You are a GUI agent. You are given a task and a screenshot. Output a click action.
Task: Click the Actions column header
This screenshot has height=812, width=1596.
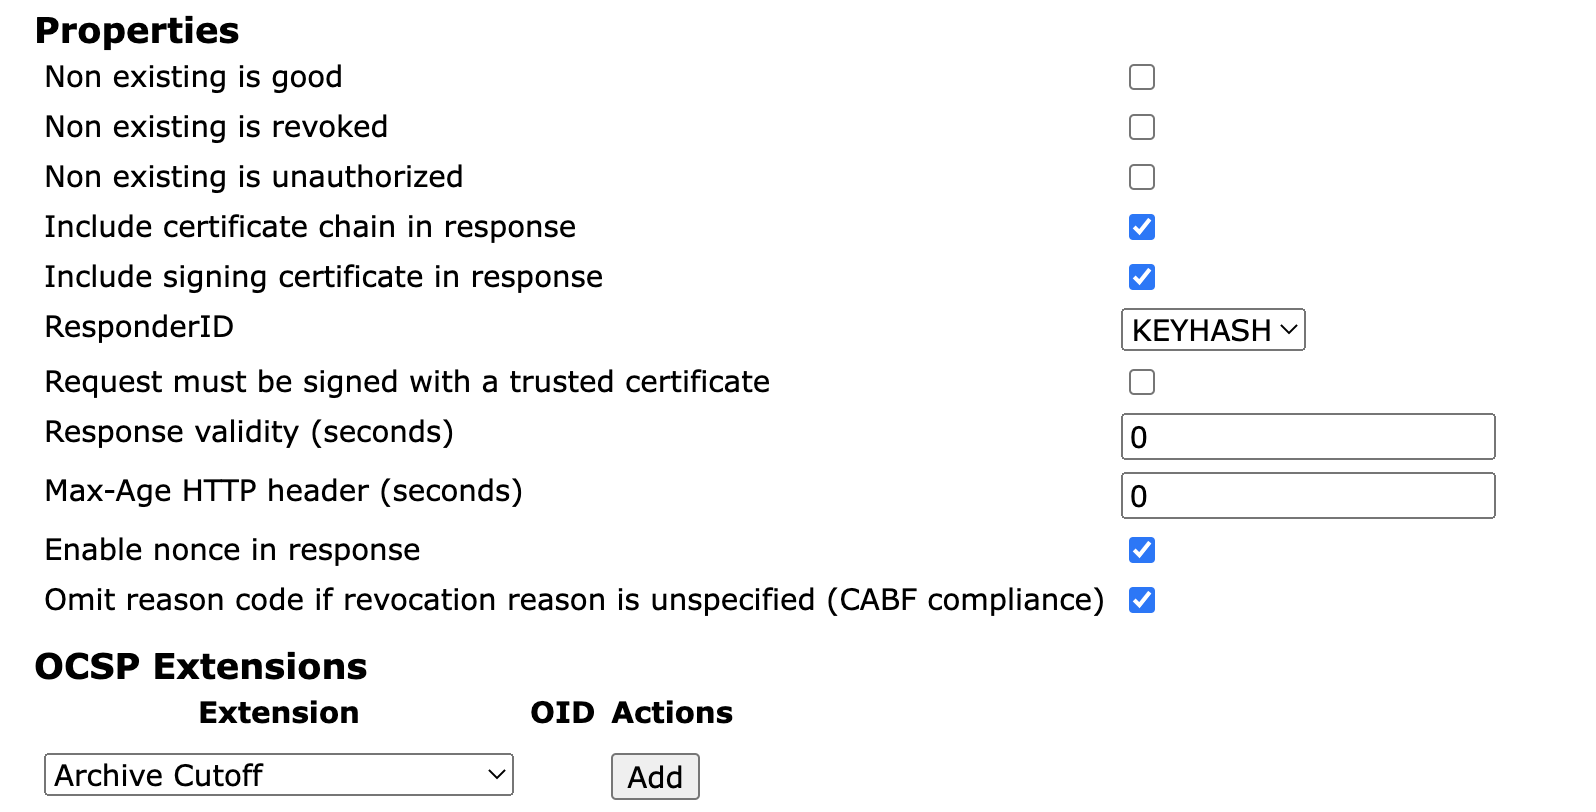click(x=670, y=712)
